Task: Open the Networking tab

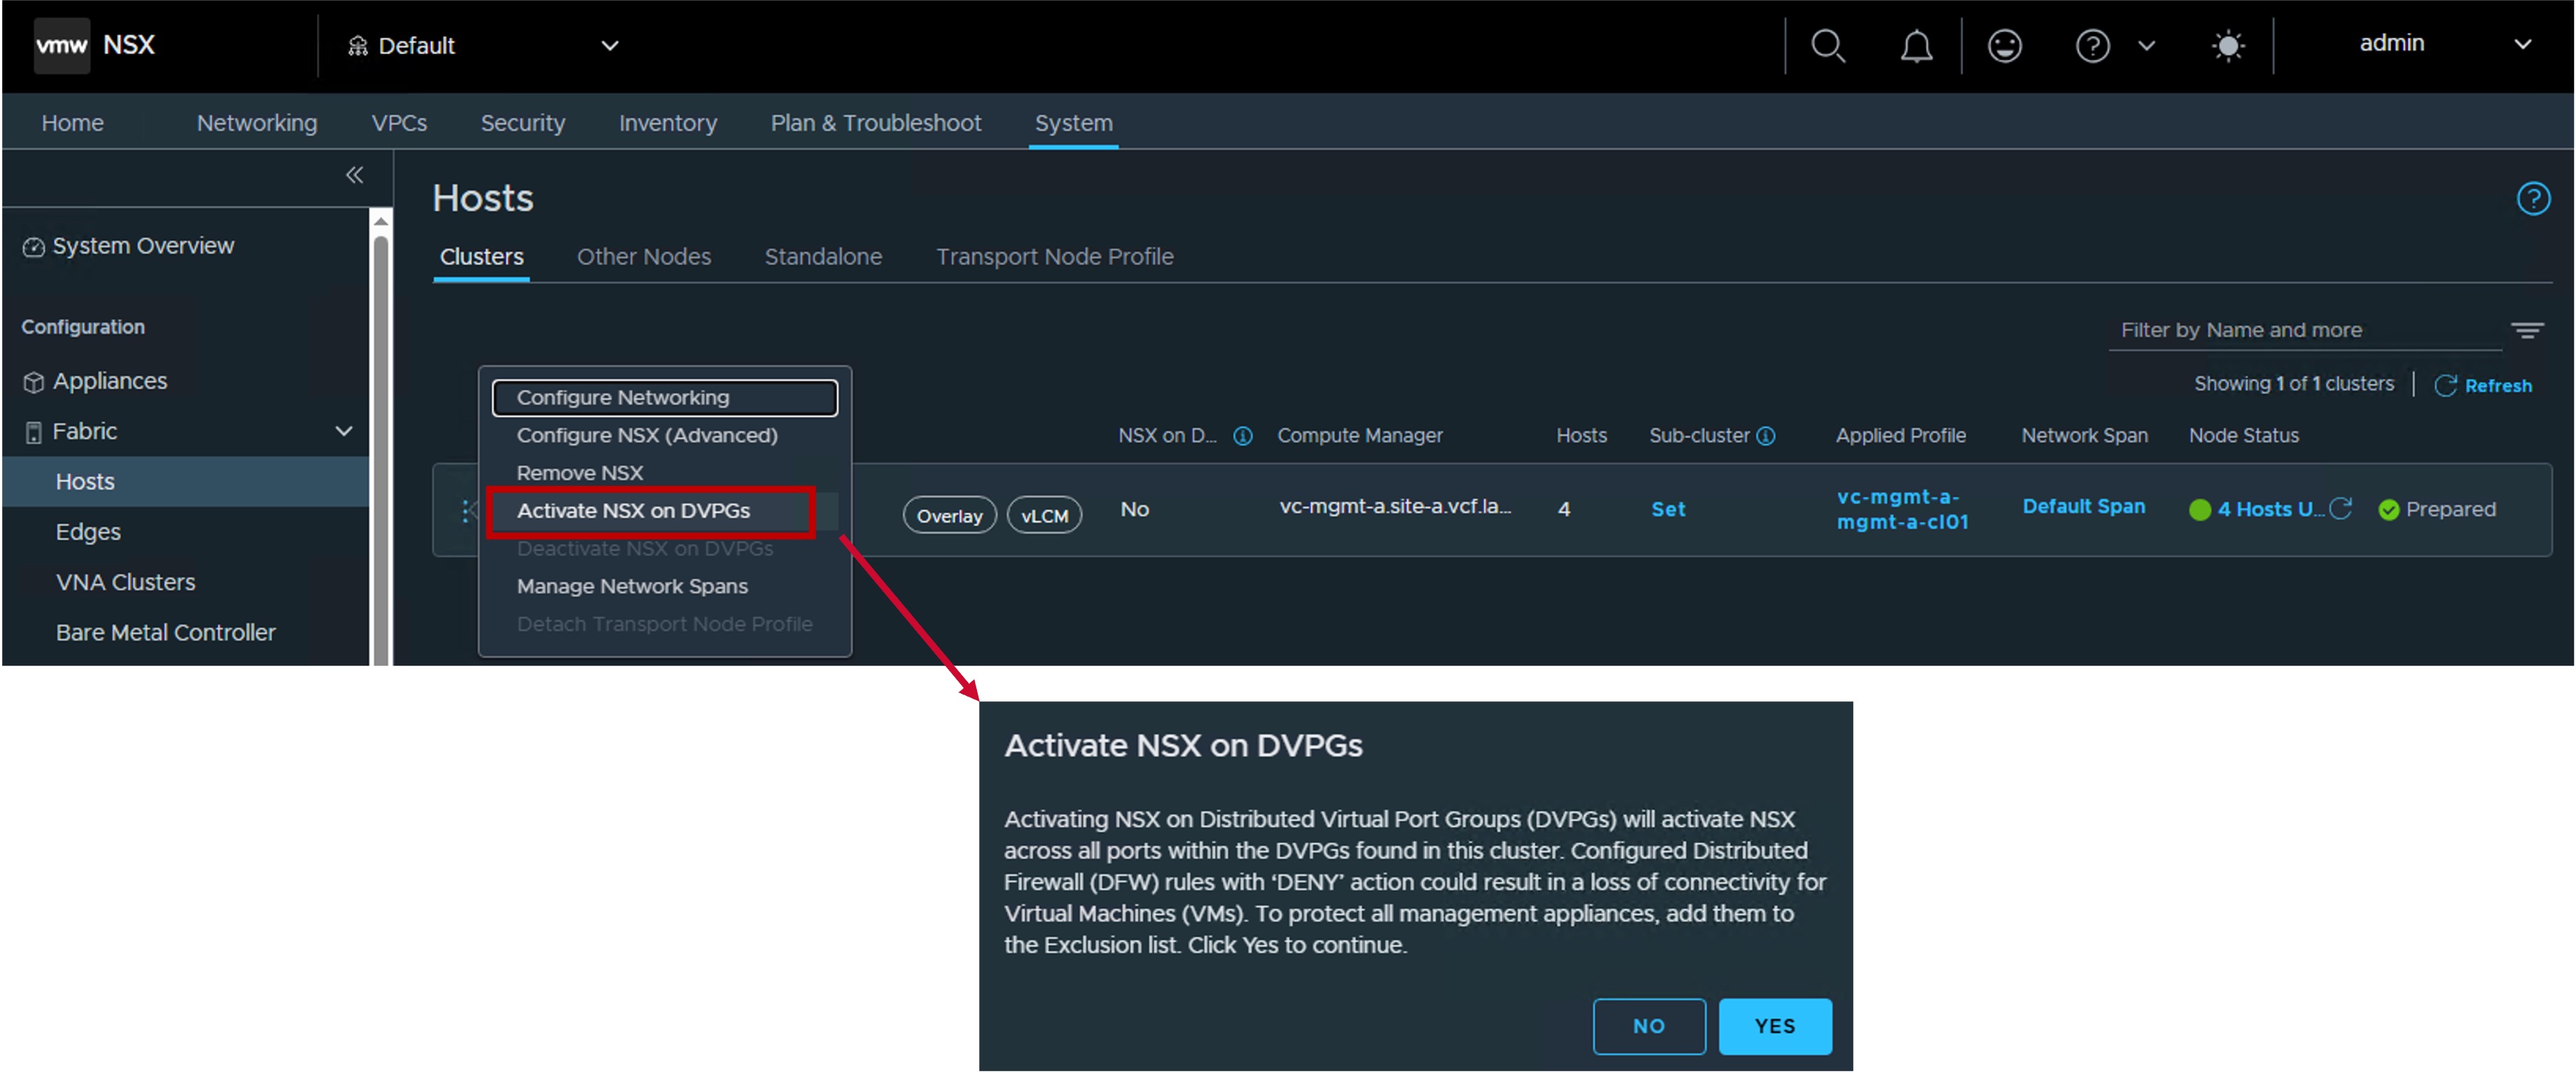Action: click(257, 123)
